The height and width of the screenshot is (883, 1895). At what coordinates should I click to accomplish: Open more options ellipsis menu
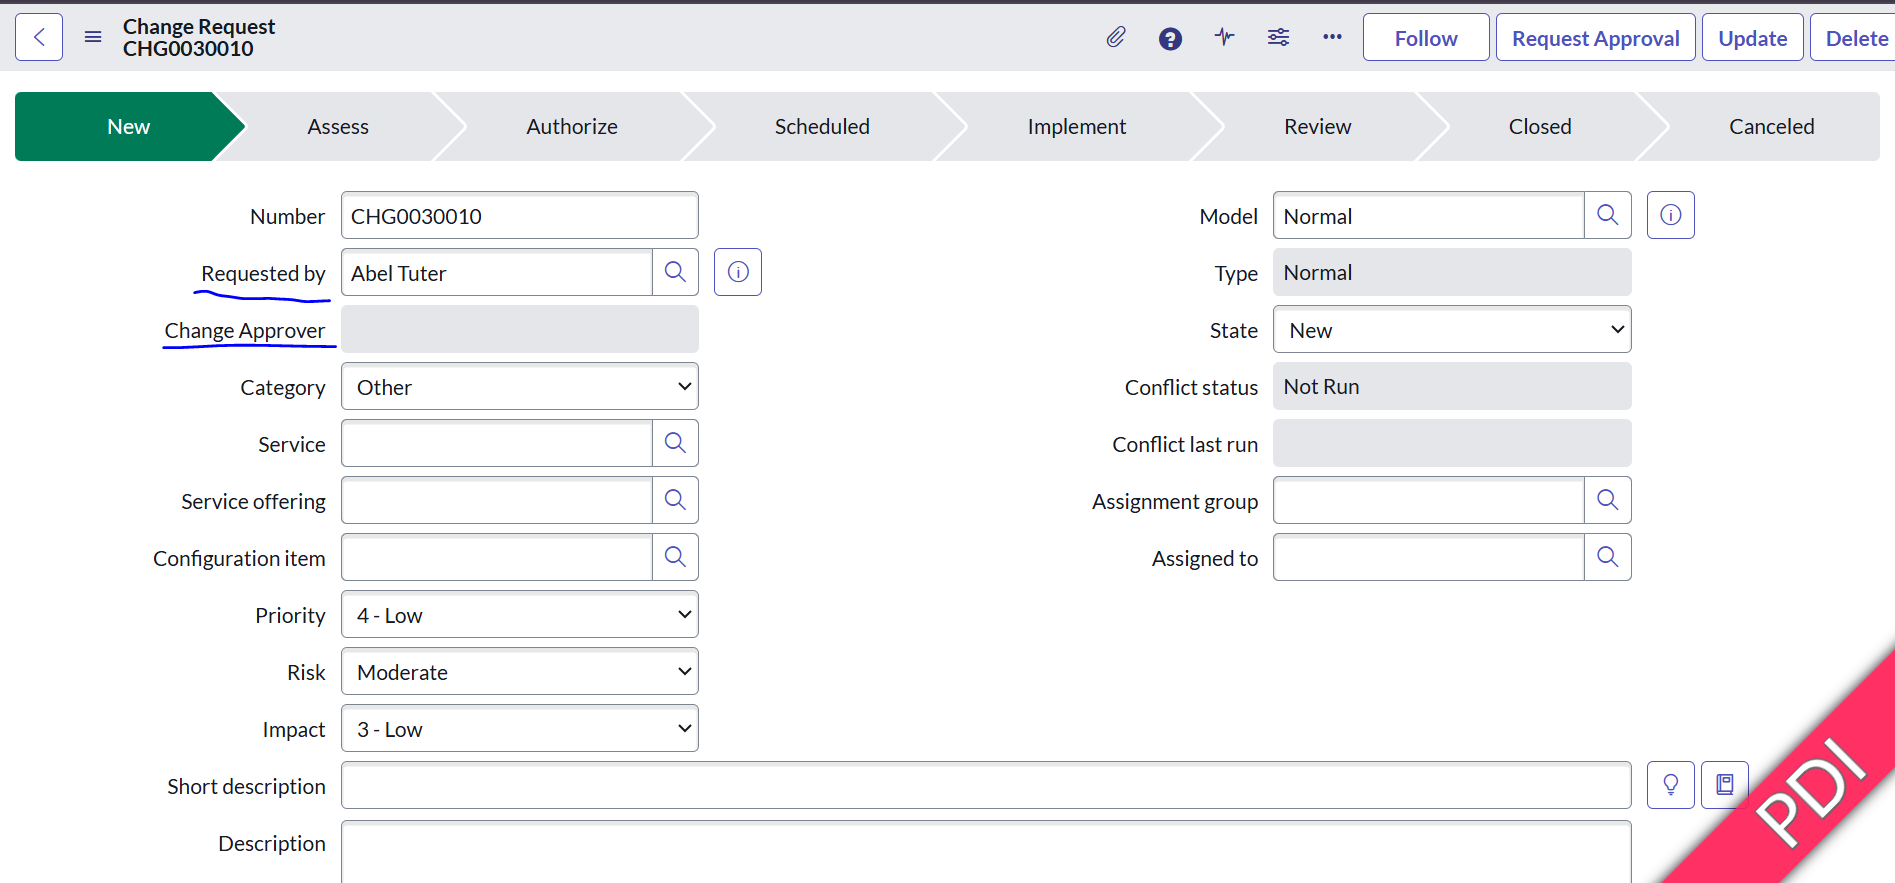(1332, 37)
